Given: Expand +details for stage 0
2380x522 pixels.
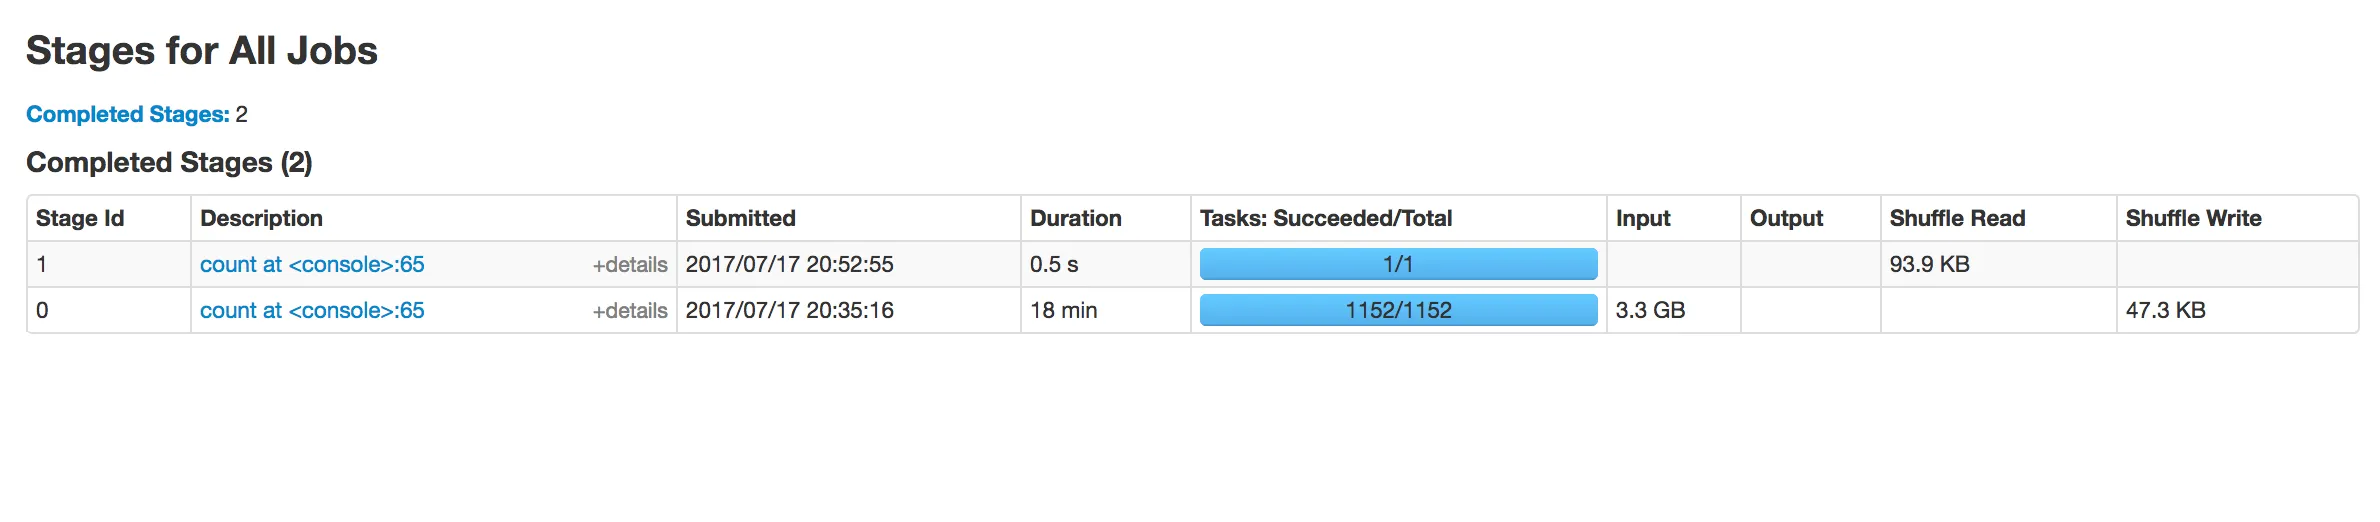Looking at the screenshot, I should 629,311.
